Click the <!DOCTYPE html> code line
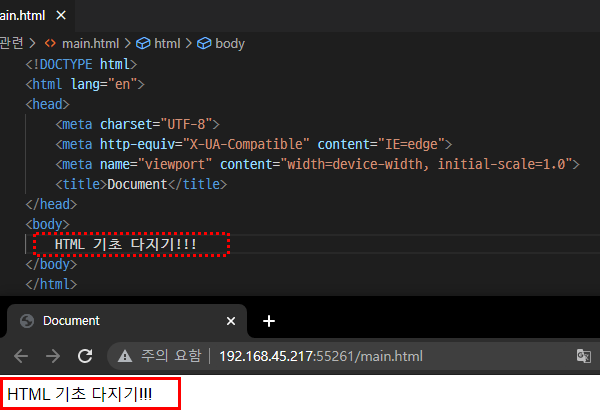This screenshot has width=600, height=414. [x=81, y=64]
